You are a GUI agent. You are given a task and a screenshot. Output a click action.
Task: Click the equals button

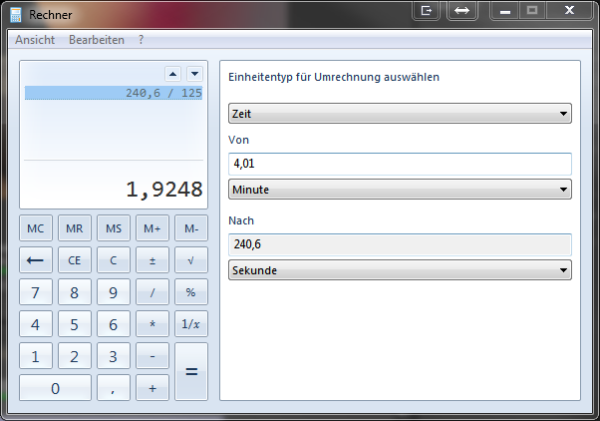coord(191,371)
